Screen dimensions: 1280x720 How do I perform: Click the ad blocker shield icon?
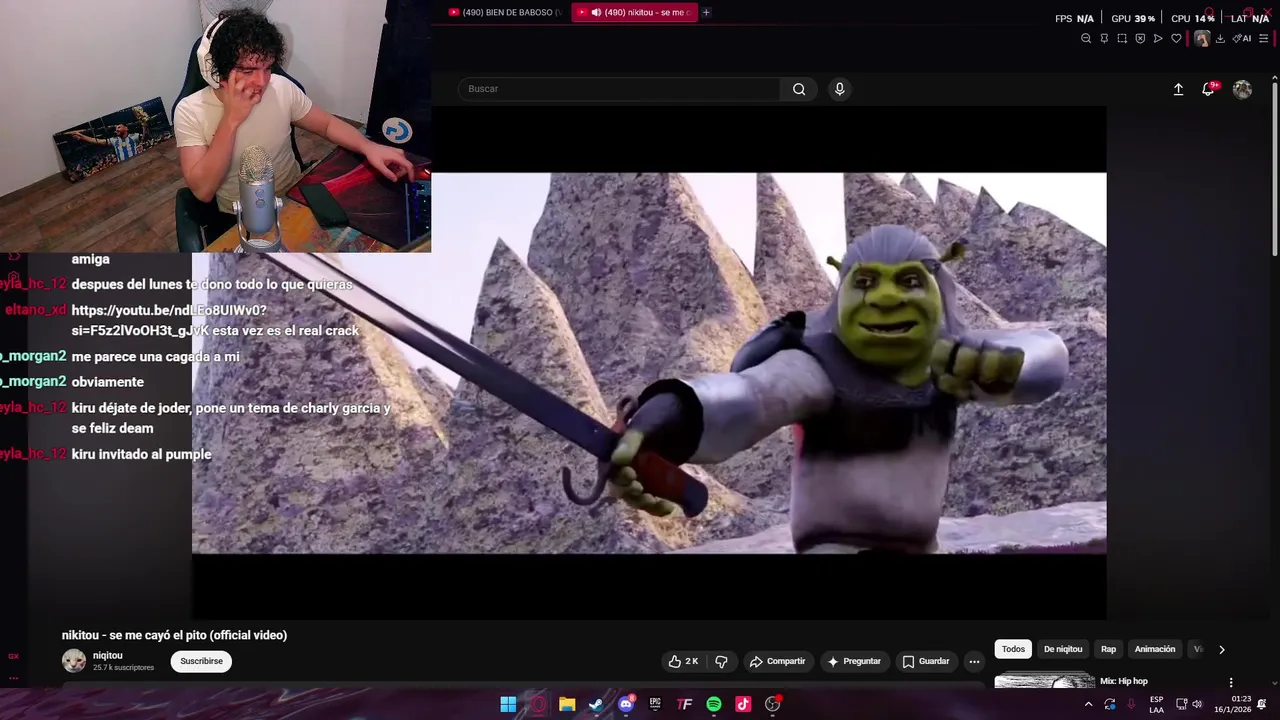(1140, 39)
